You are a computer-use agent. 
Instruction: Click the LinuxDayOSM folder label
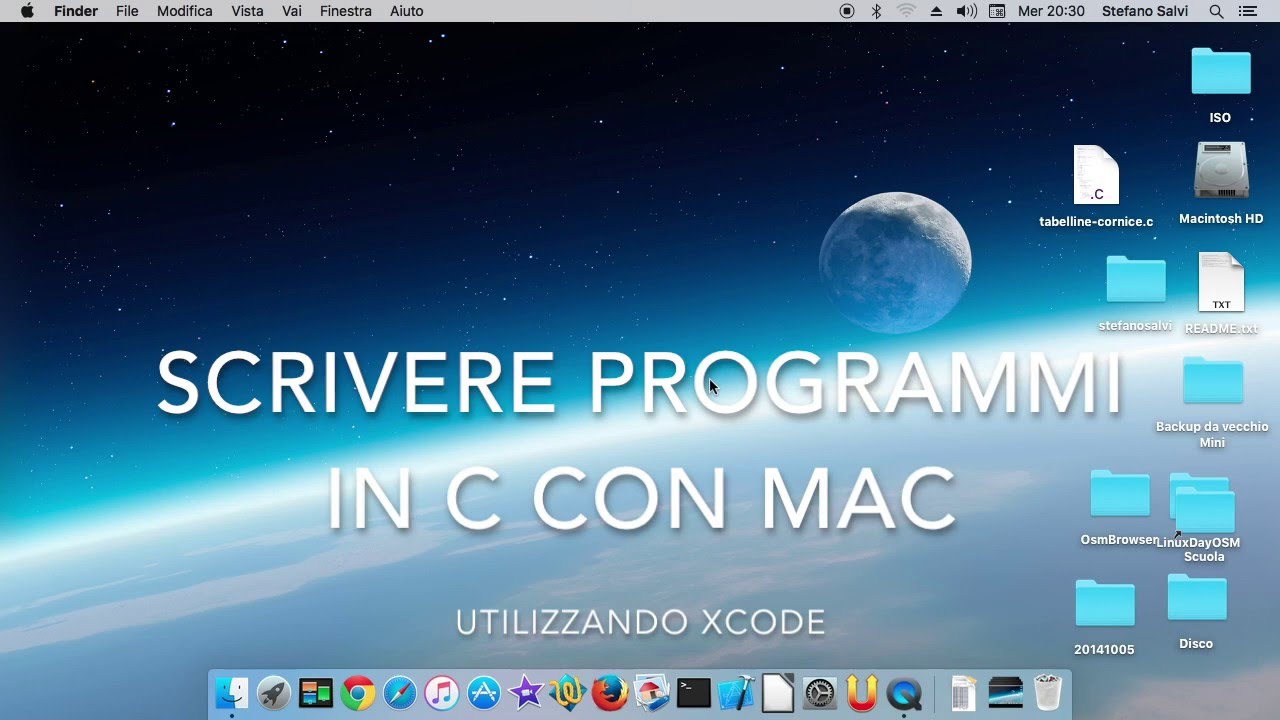pos(1198,542)
